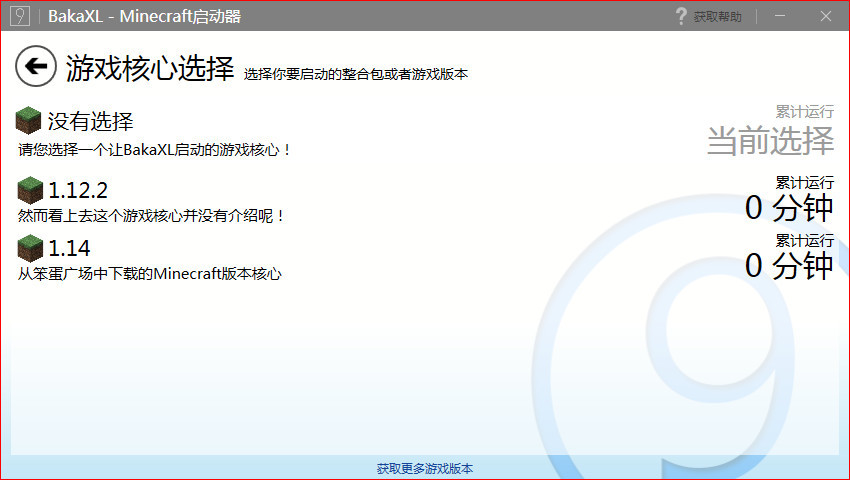The height and width of the screenshot is (480, 850).
Task: Click the 0 分钟 runtime for 1.14
Action: pos(789,265)
